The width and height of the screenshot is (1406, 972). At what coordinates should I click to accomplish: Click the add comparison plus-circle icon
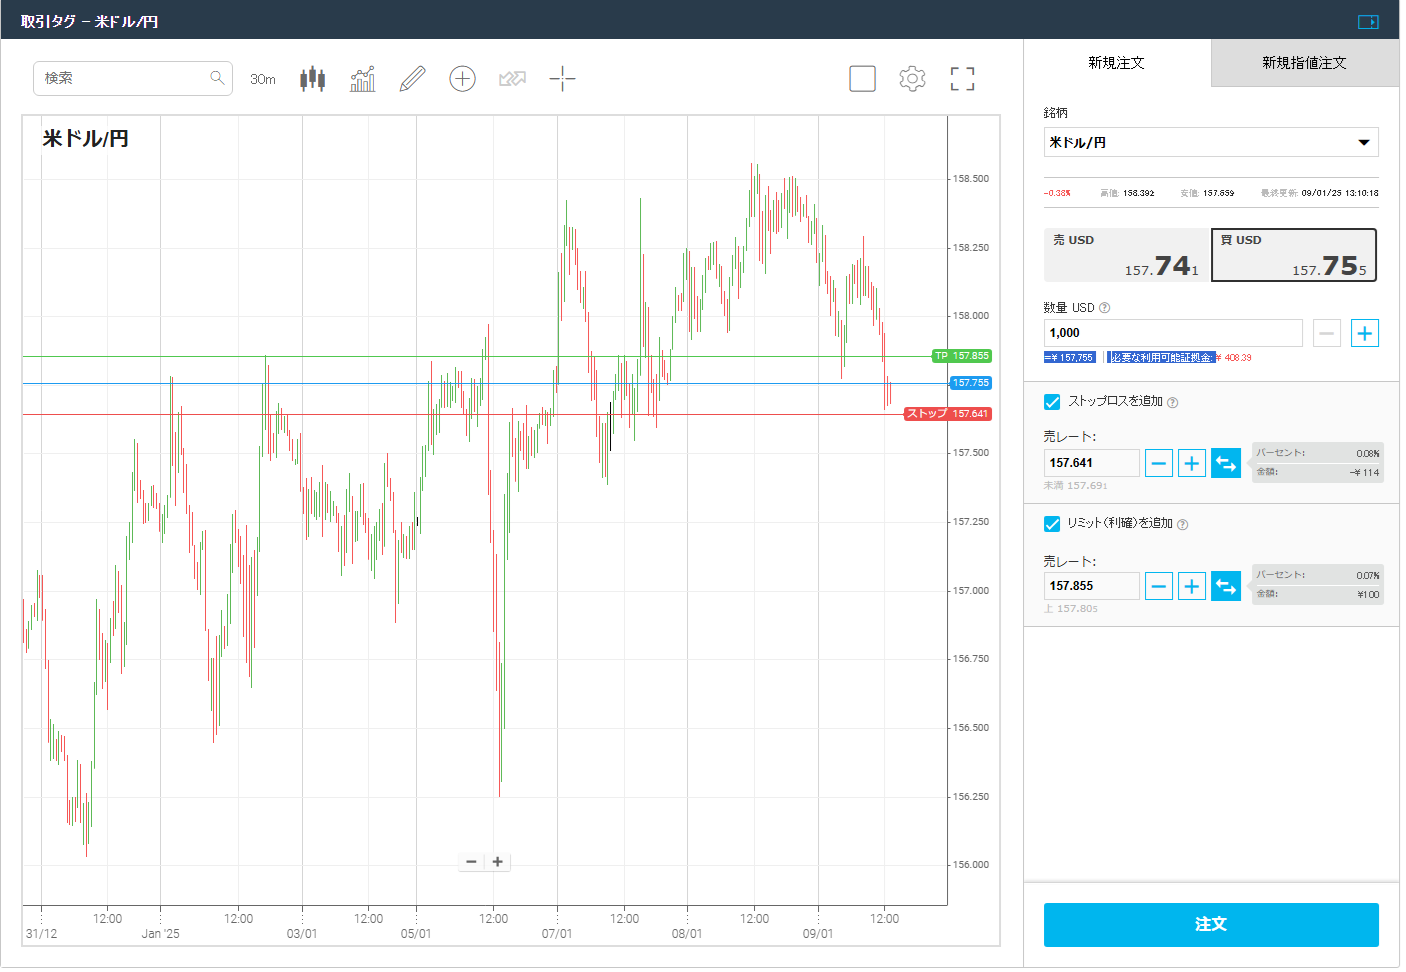(462, 78)
